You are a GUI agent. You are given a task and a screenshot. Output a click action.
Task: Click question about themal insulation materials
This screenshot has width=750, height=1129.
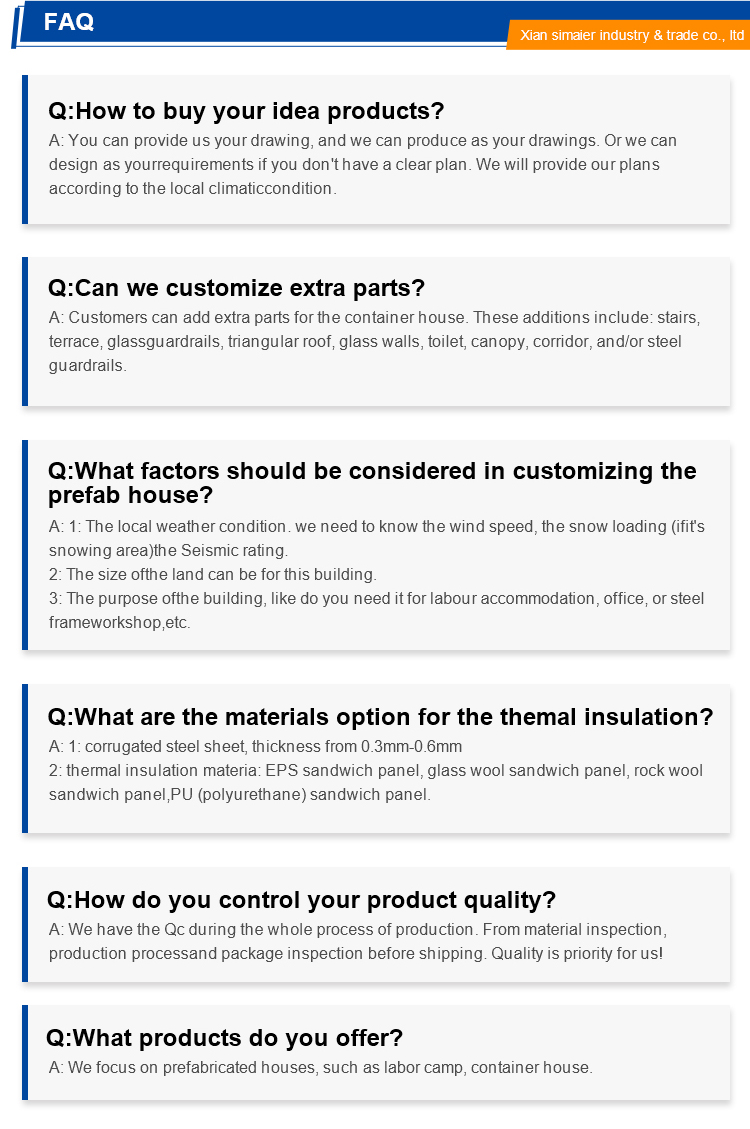click(x=381, y=717)
